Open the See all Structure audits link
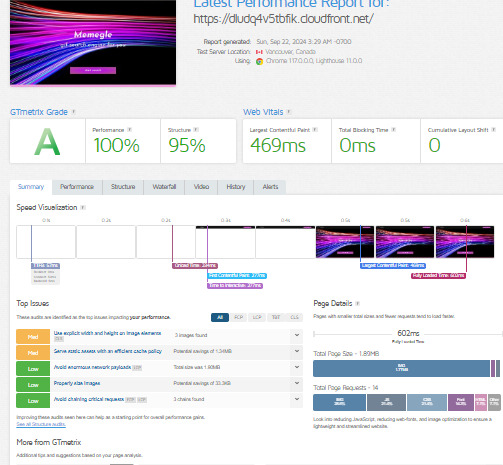The width and height of the screenshot is (503, 465). 41,424
